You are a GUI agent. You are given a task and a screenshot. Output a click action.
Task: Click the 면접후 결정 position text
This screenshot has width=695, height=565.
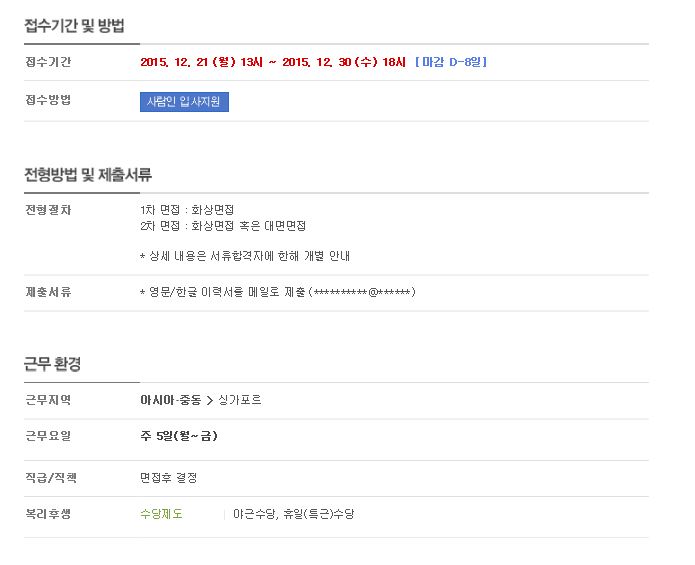168,478
